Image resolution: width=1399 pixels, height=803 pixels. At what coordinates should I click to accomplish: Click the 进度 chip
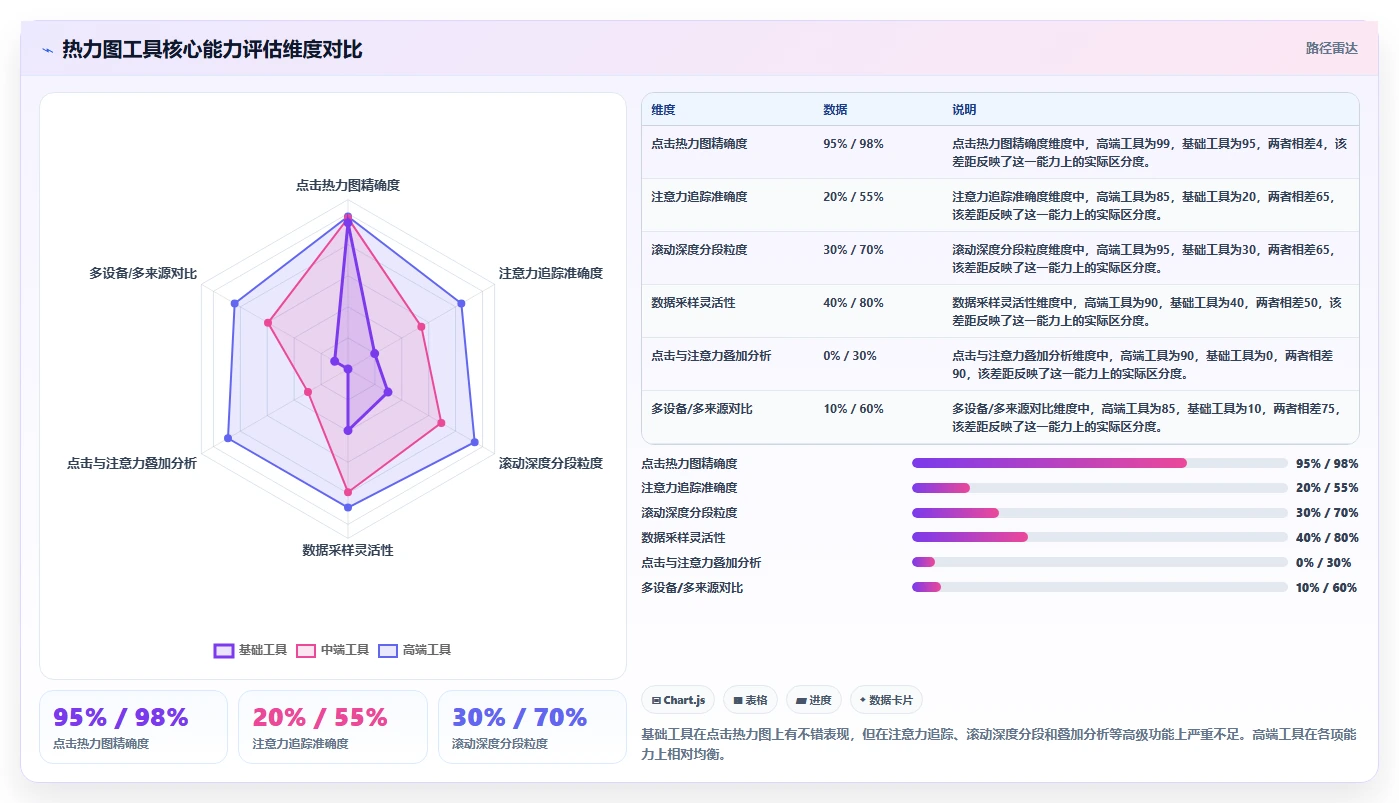(814, 700)
